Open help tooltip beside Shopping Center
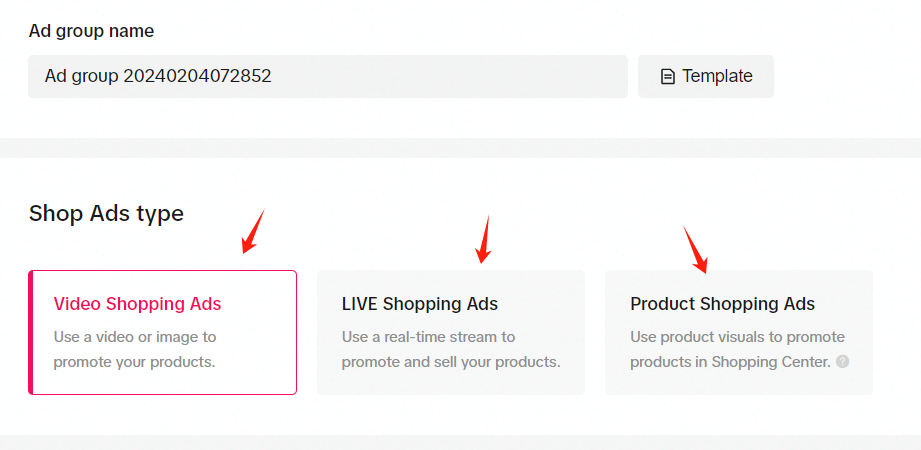The width and height of the screenshot is (921, 450). click(842, 361)
